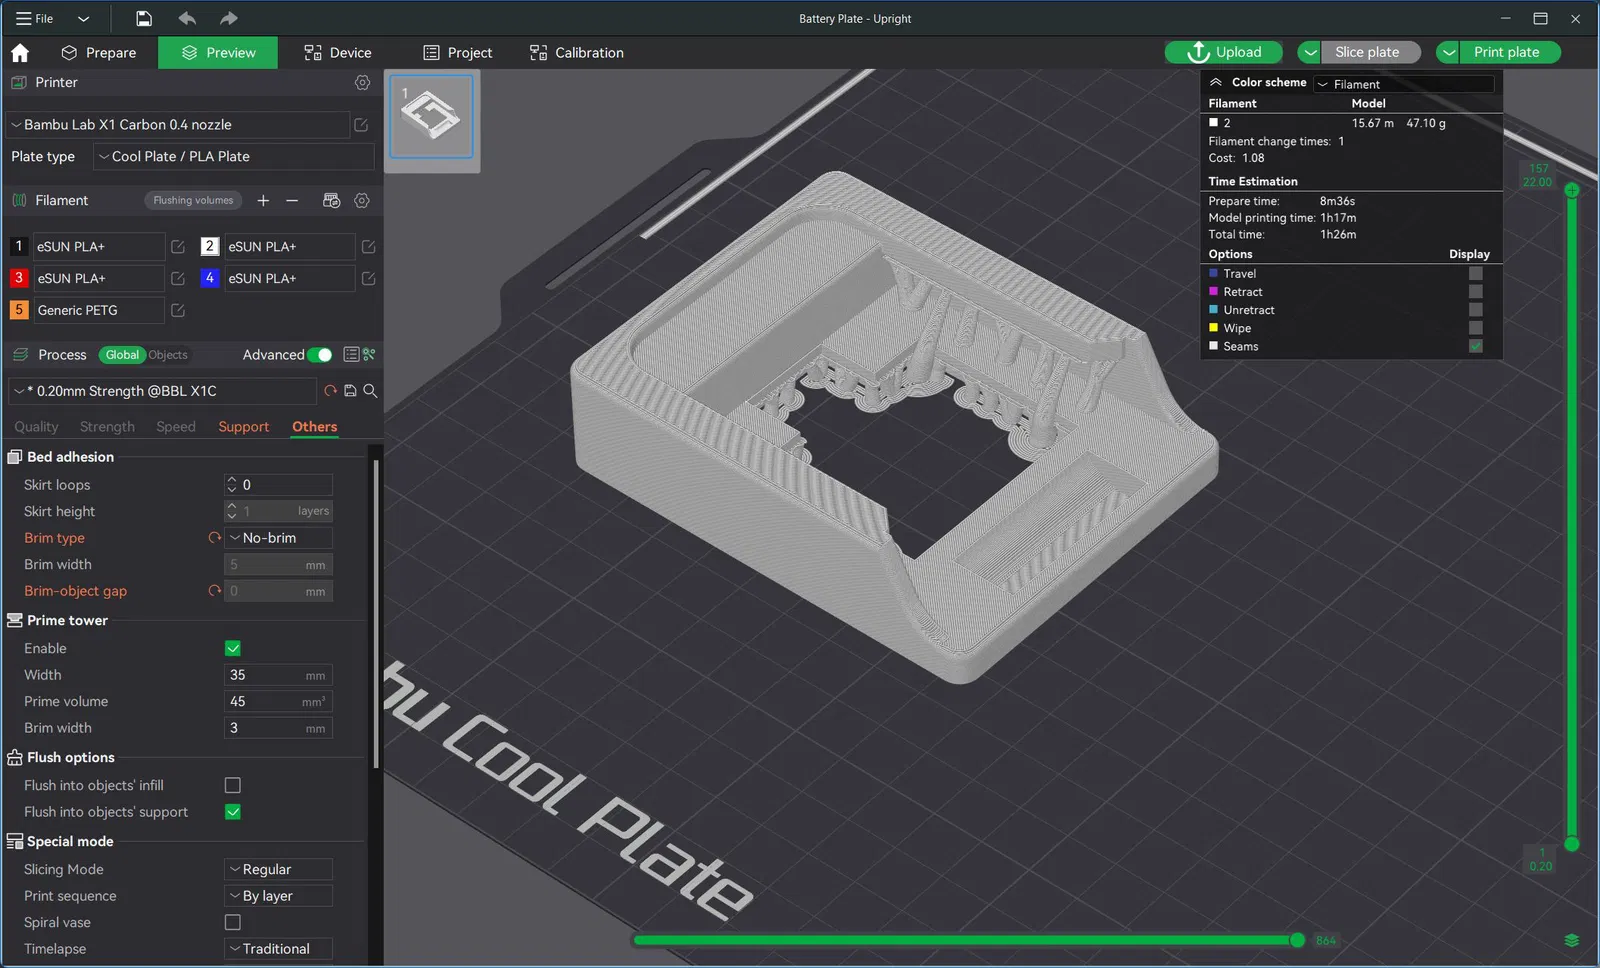
Task: Click the Print plate button
Action: pos(1506,52)
